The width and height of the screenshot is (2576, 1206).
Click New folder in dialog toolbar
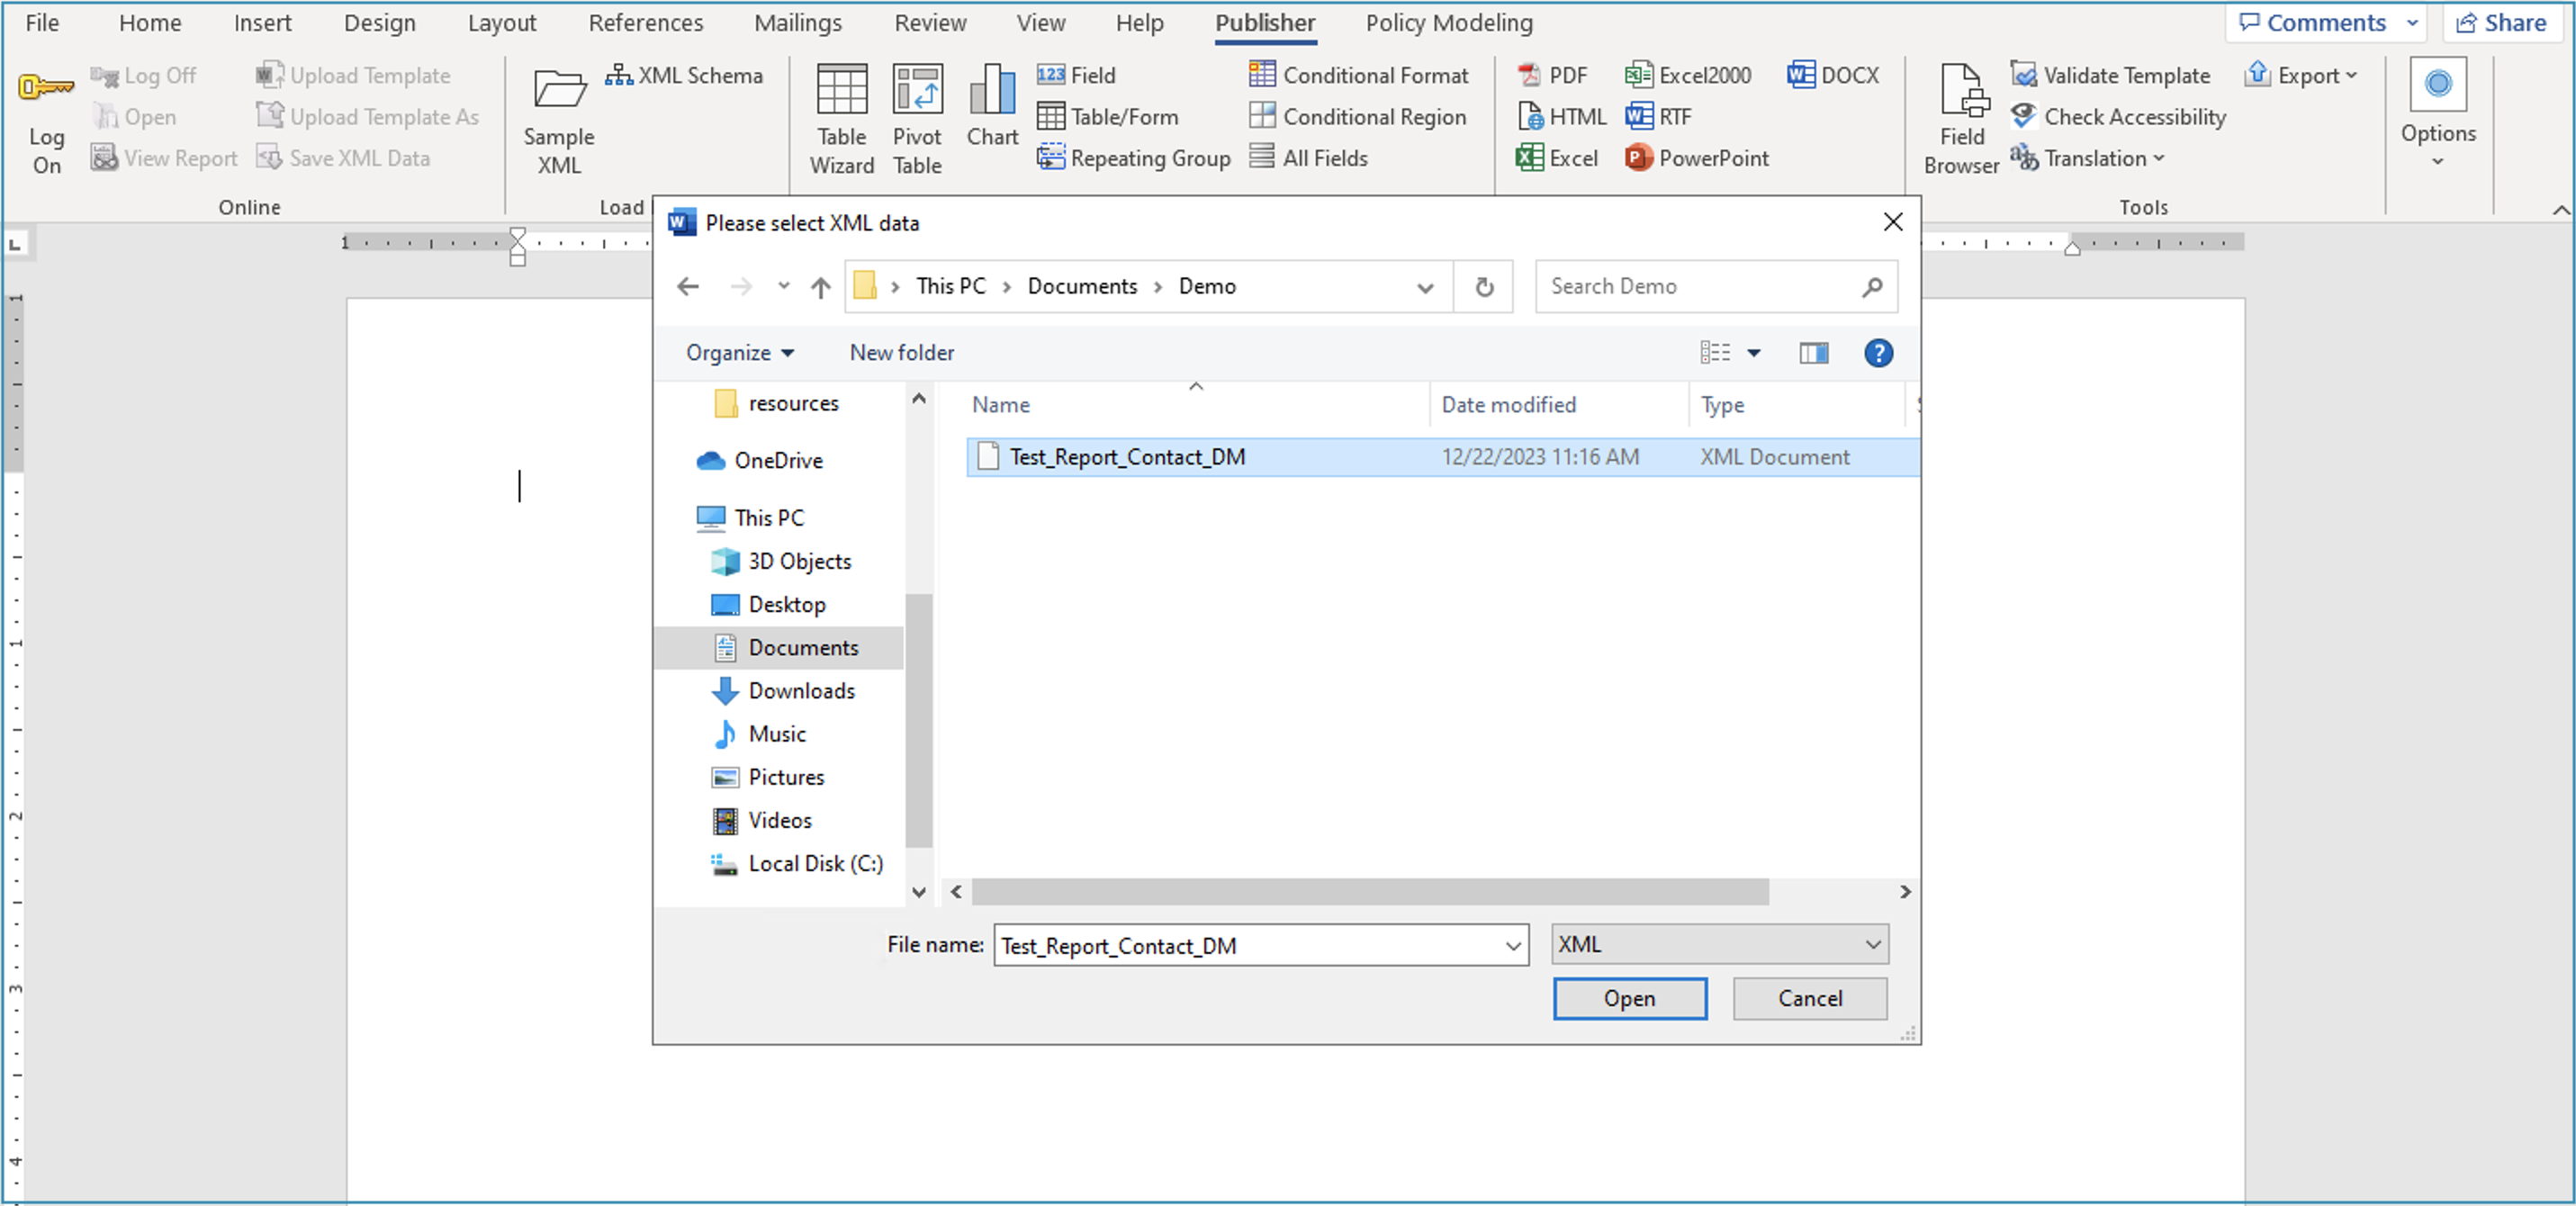click(901, 353)
